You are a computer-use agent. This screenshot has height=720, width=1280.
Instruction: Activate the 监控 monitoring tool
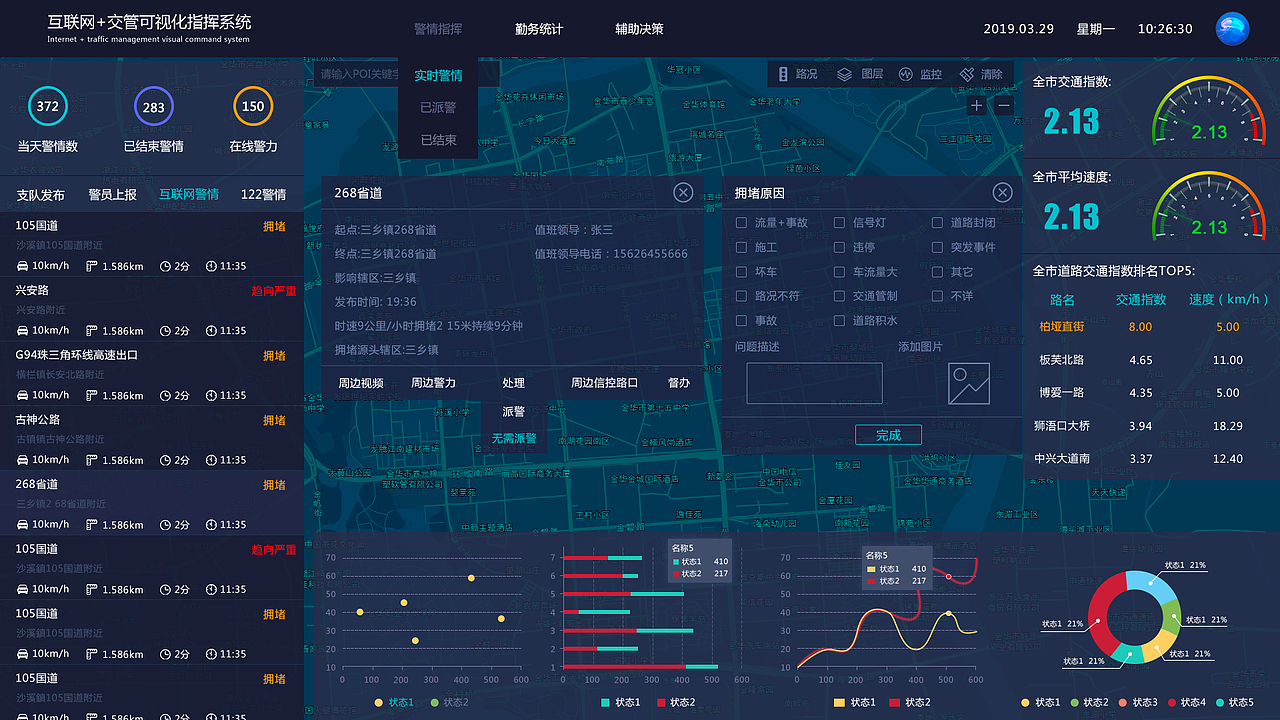pyautogui.click(x=922, y=74)
